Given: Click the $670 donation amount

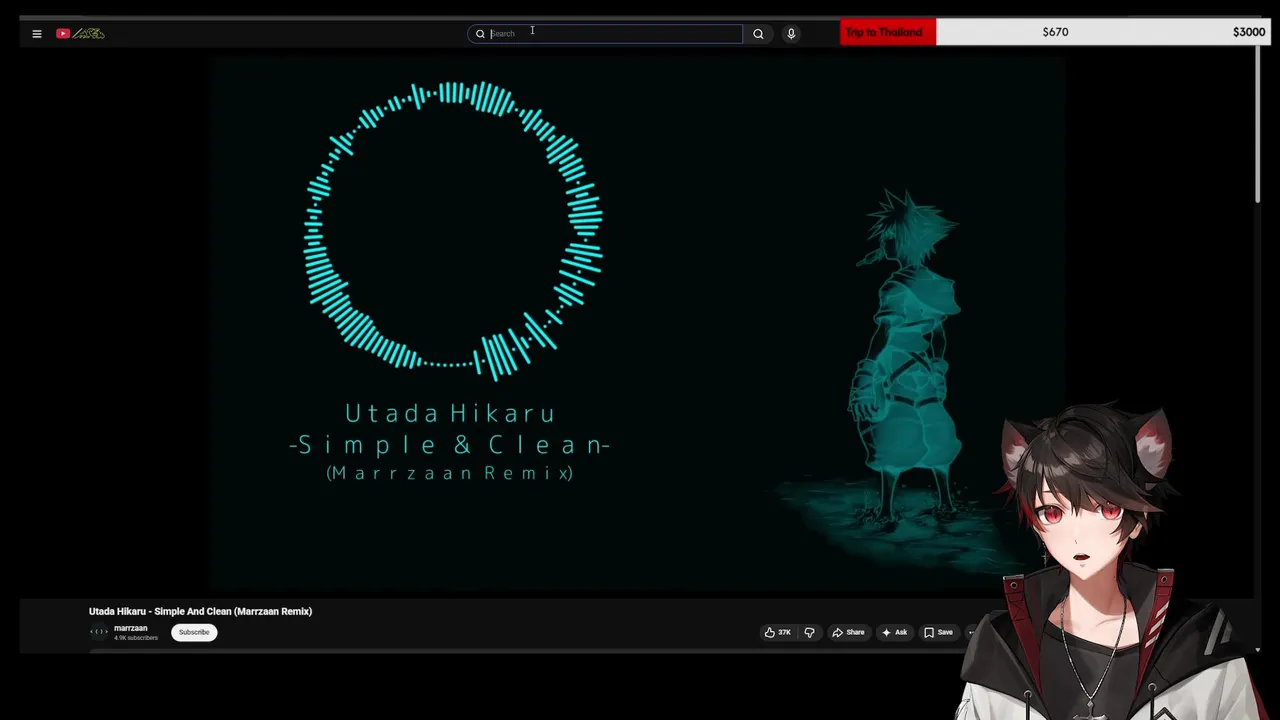Looking at the screenshot, I should [x=1055, y=32].
